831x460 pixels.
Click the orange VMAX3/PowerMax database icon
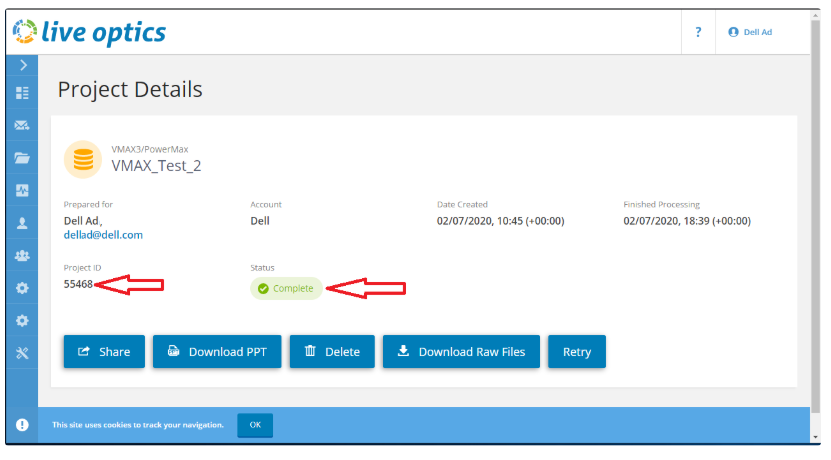click(x=83, y=160)
